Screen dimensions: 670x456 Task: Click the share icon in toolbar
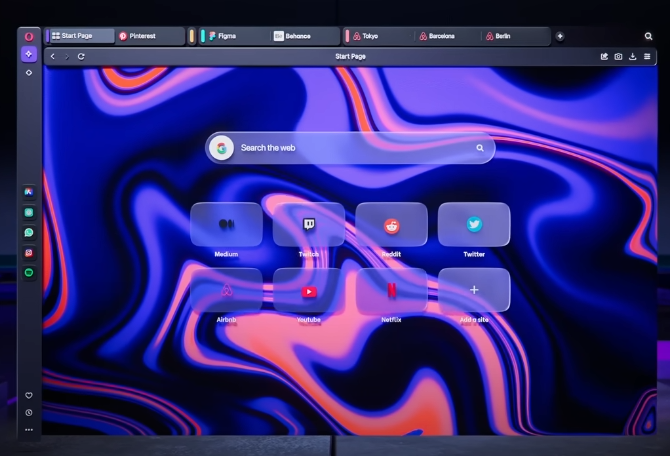[x=604, y=56]
